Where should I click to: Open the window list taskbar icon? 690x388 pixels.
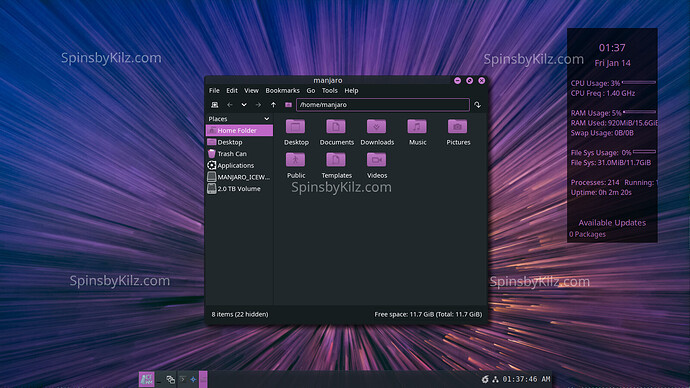[171, 379]
